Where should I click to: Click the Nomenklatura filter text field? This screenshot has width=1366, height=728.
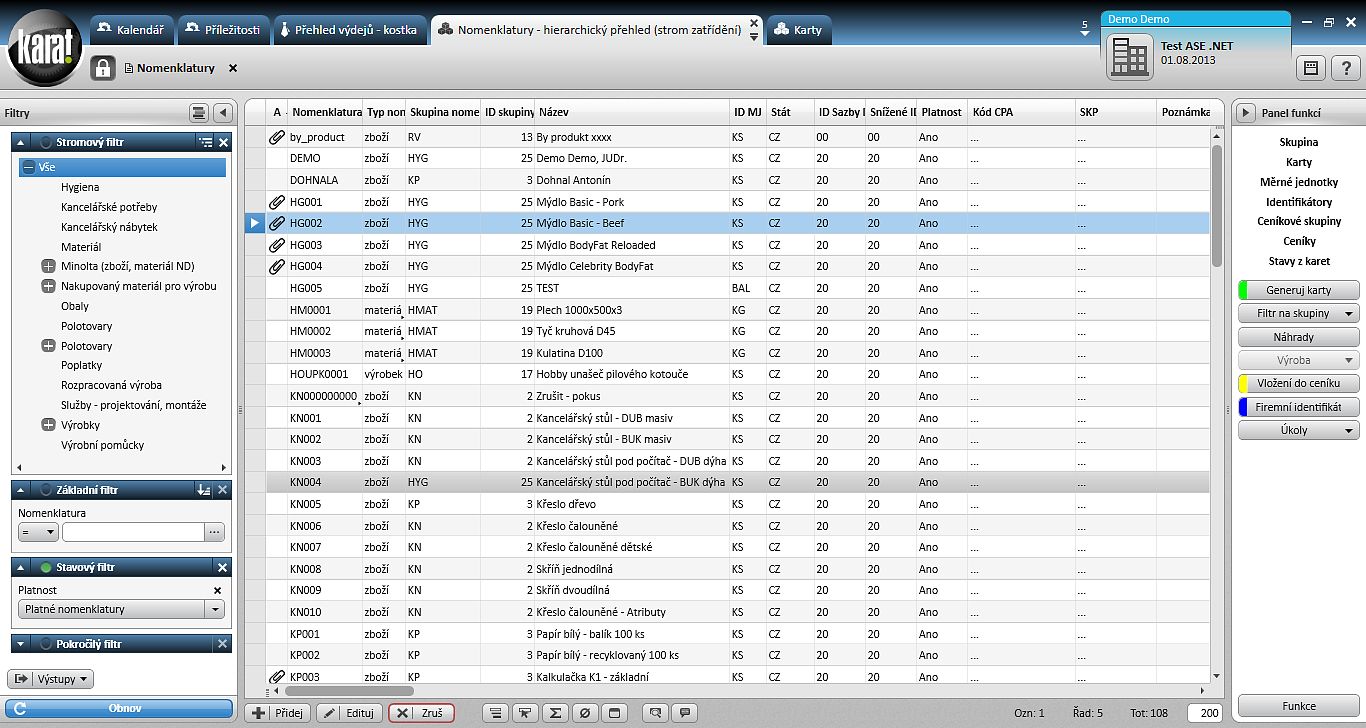133,532
